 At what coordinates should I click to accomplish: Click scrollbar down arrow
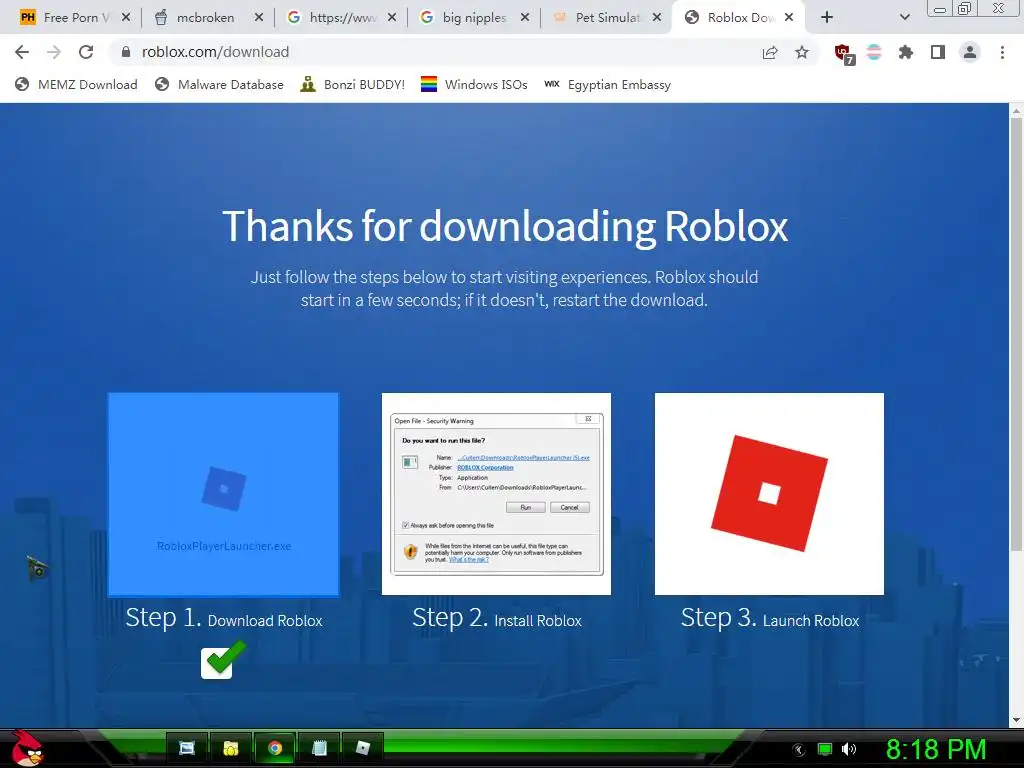pos(1016,720)
